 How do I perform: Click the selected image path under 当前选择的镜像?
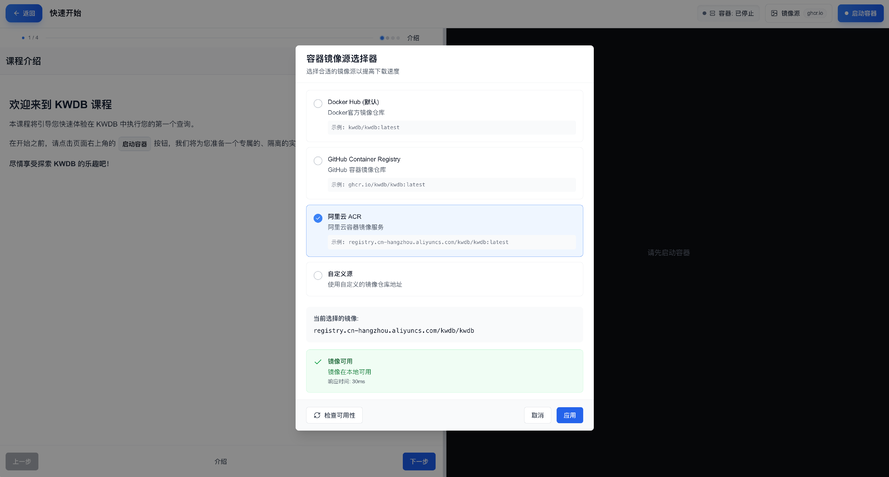(x=393, y=331)
